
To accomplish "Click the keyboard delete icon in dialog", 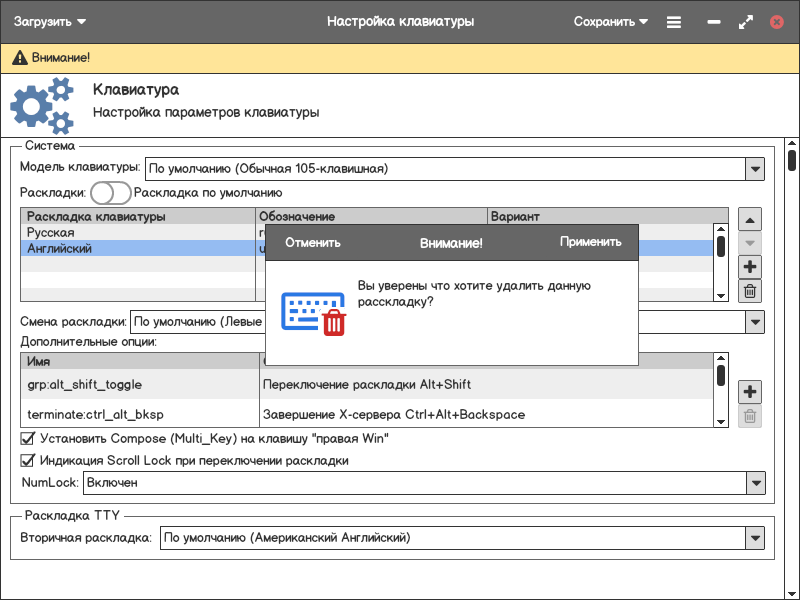I will tap(313, 313).
